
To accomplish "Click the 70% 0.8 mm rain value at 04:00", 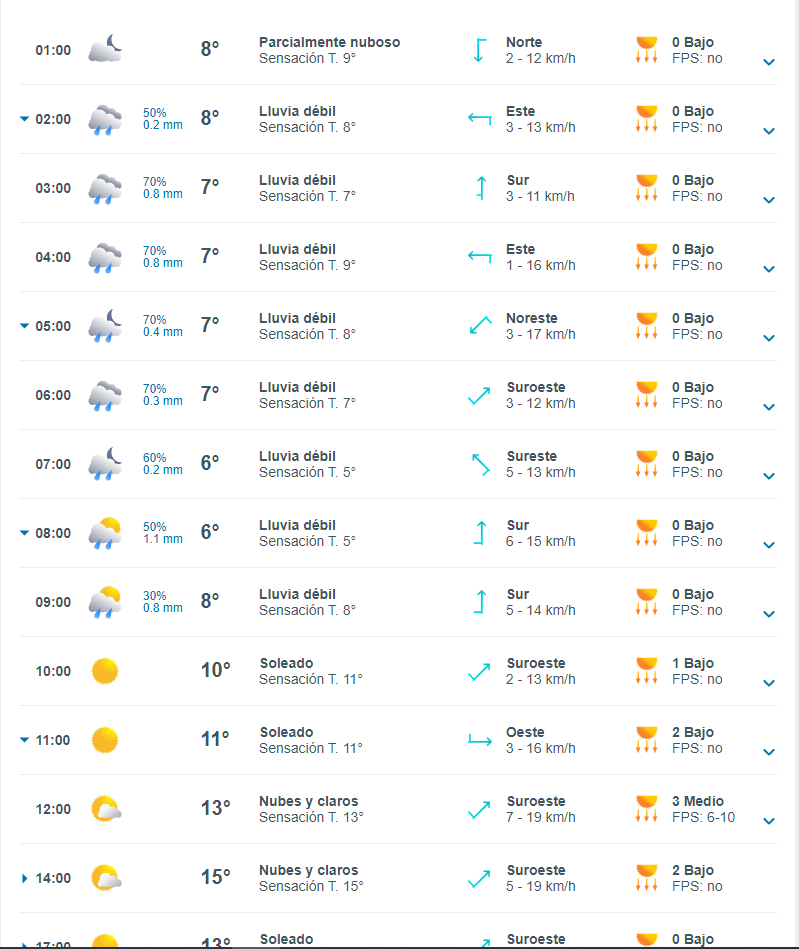I will 163,257.
